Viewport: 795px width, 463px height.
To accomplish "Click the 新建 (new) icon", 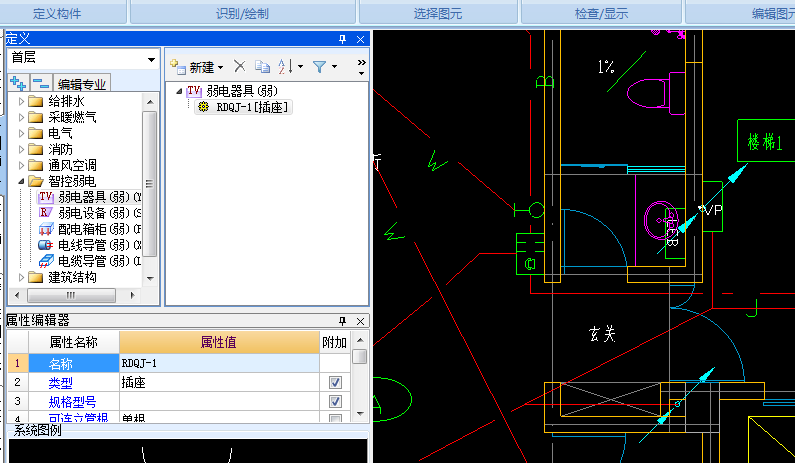I will tap(178, 66).
